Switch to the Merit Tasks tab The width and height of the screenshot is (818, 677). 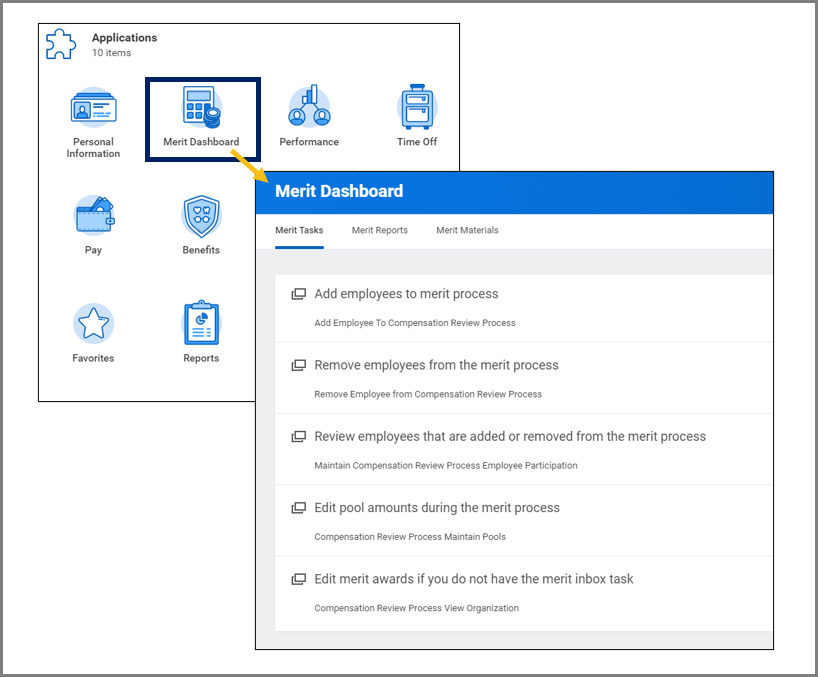(299, 230)
